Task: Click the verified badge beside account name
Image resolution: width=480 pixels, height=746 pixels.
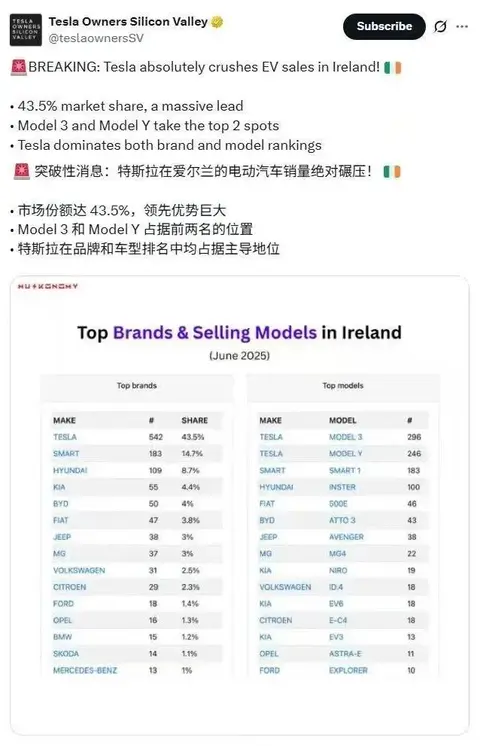Action: [x=217, y=22]
